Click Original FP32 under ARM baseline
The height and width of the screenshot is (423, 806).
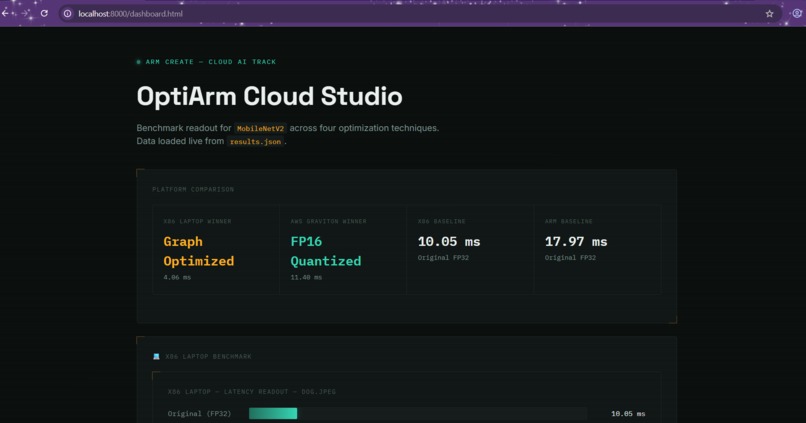coord(570,258)
